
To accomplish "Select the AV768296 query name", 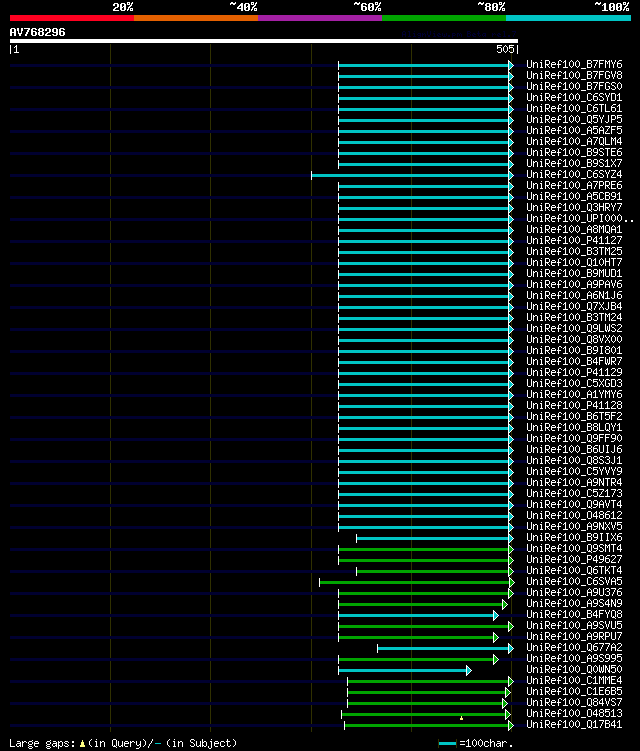I will coord(37,32).
